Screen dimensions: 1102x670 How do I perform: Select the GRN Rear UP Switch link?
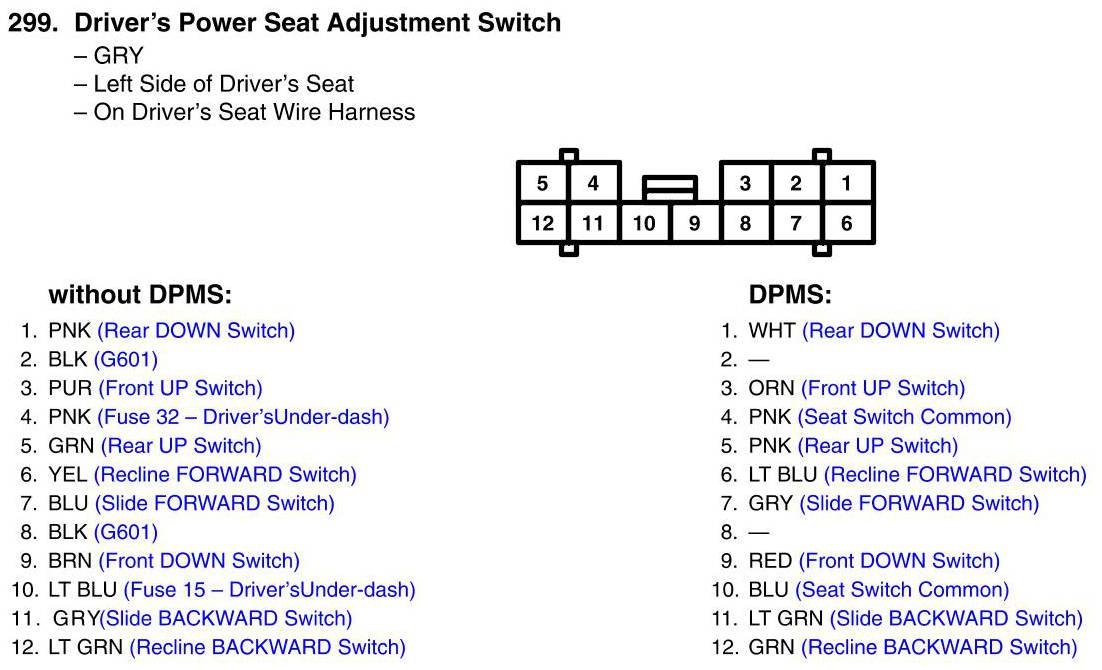(181, 446)
